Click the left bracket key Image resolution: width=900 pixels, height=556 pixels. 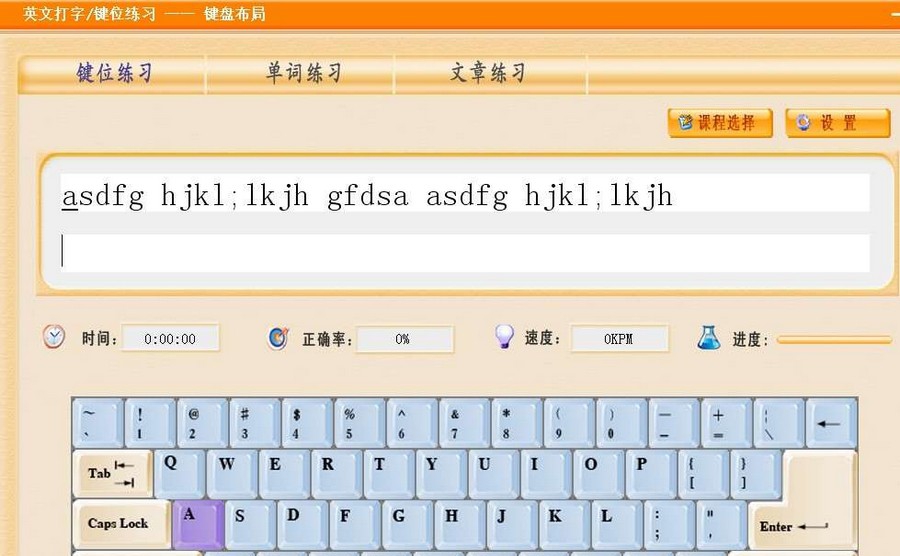click(703, 473)
